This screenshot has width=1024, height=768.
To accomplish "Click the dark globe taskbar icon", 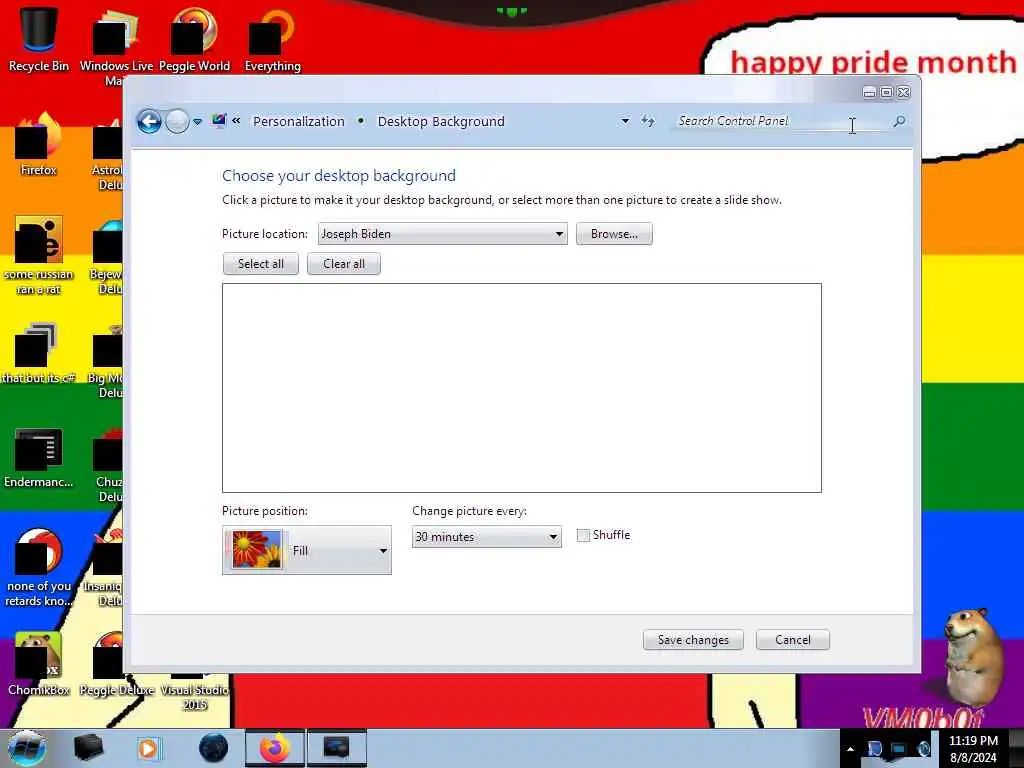I will [x=214, y=748].
